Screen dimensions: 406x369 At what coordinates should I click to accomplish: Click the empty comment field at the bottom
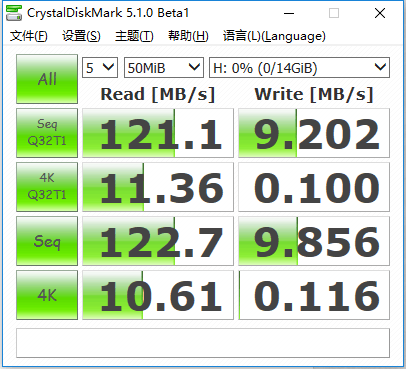pos(203,343)
